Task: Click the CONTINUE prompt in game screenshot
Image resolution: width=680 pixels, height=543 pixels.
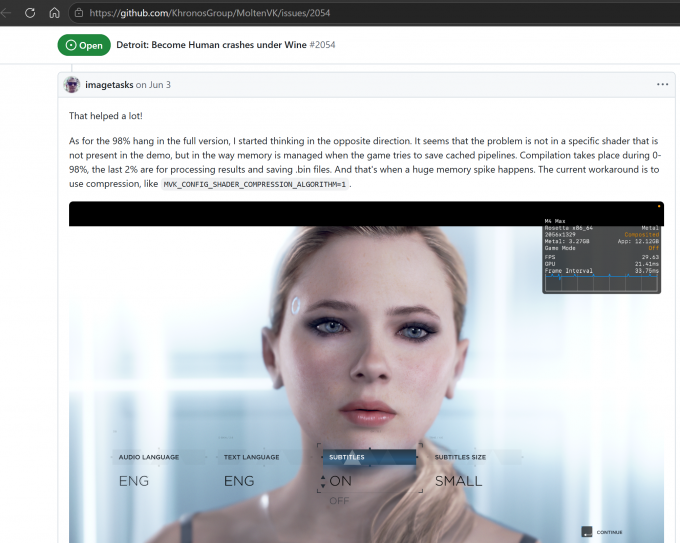Action: click(x=602, y=532)
